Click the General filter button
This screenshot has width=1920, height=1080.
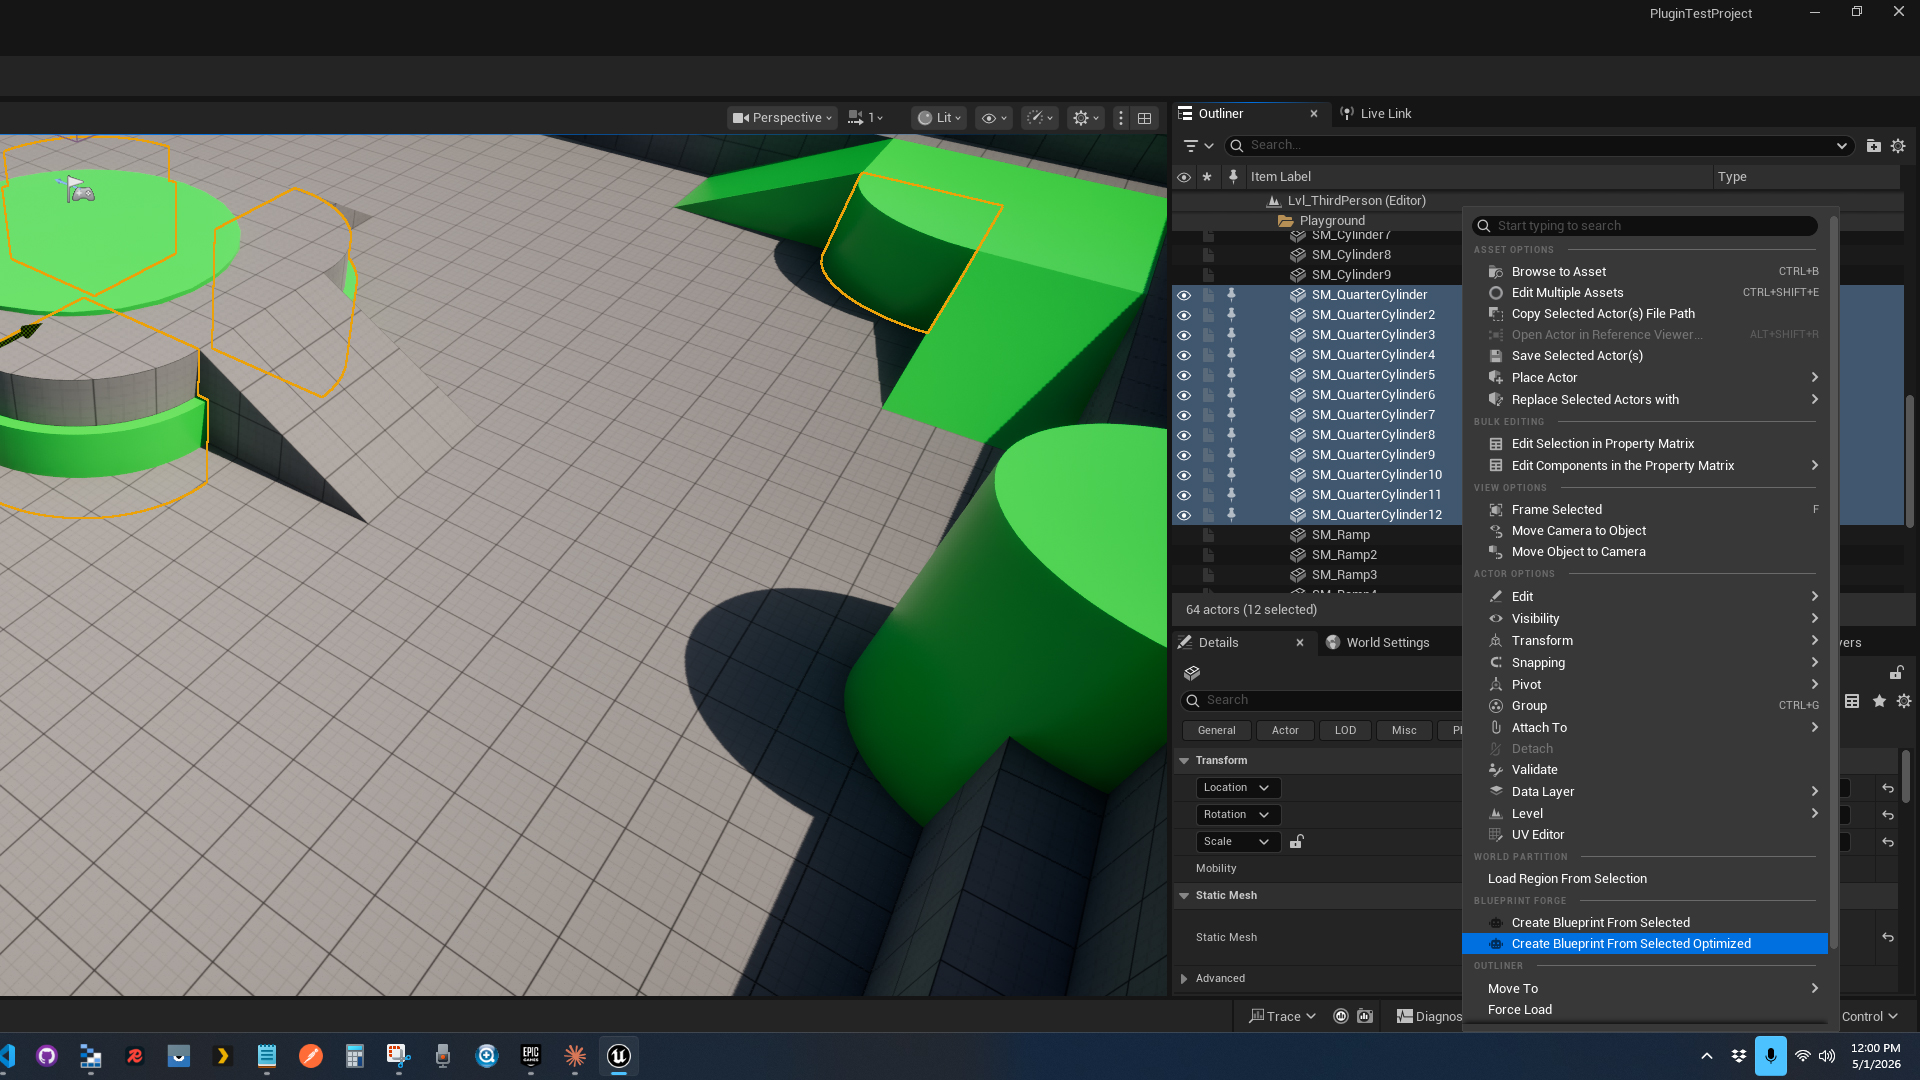point(1216,731)
